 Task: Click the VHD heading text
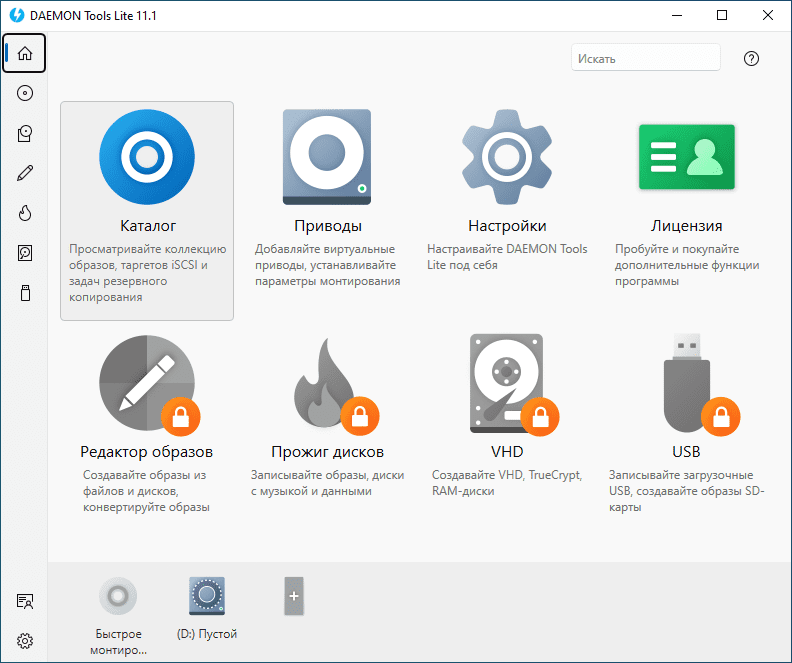click(x=507, y=451)
